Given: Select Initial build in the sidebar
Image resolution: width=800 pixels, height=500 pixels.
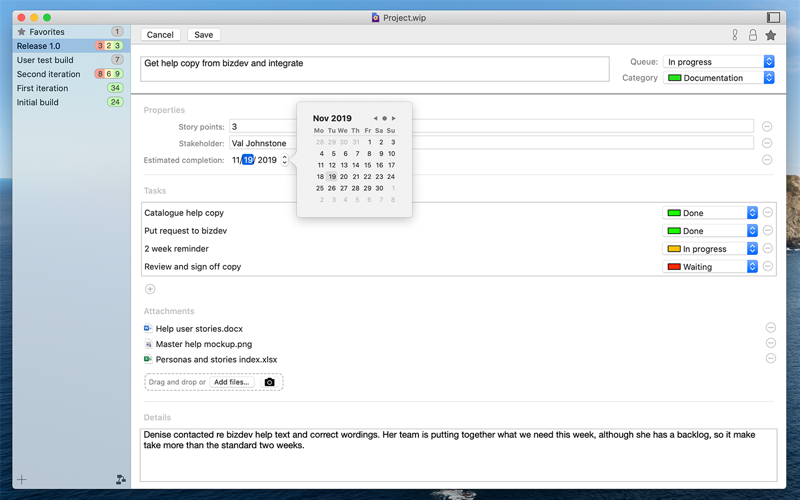Looking at the screenshot, I should pos(71,102).
